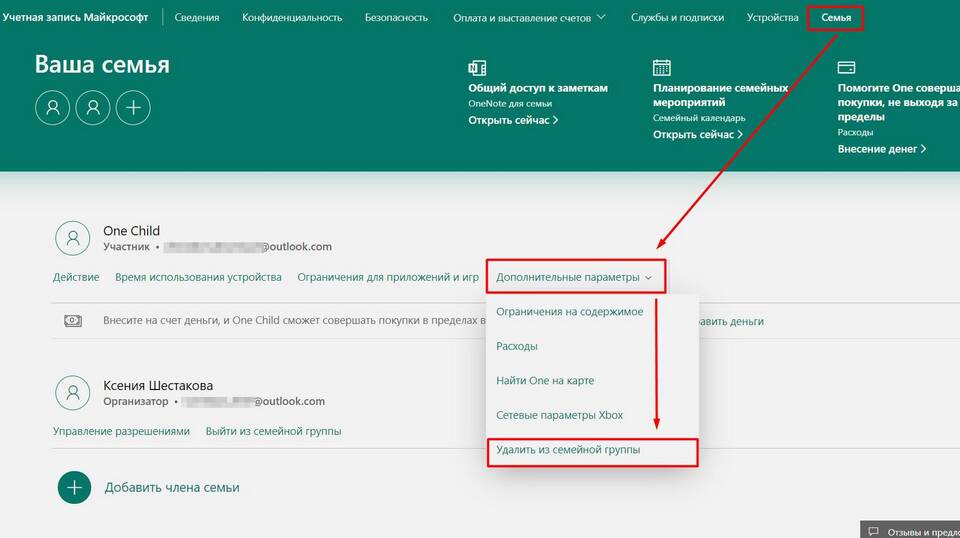Viewport: 960px width, 538px height.
Task: Open the Сведения tab
Action: click(x=197, y=18)
